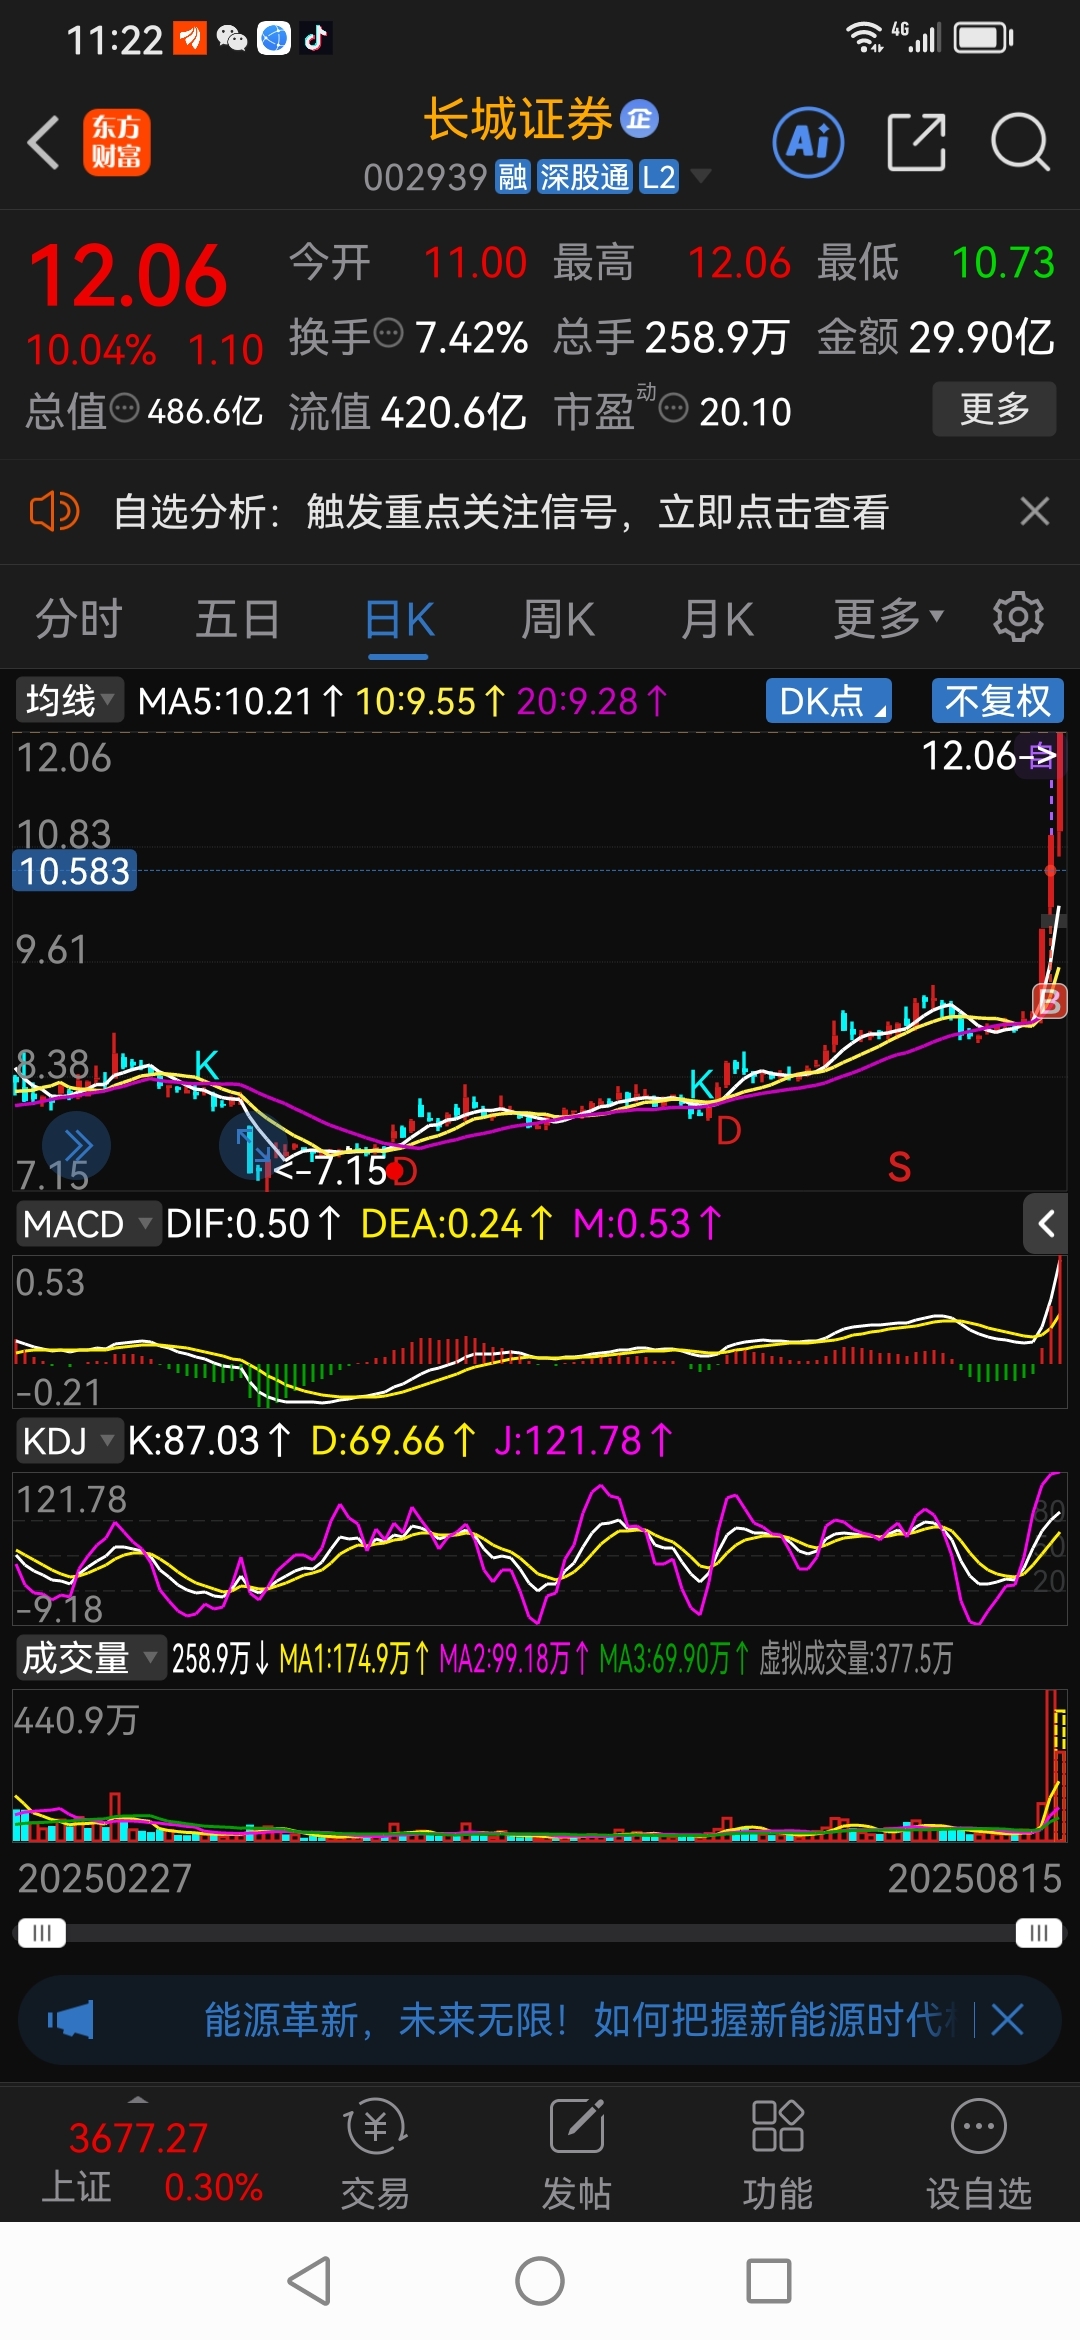Tap the 12.06 arrow marker on chart
1080x2340 pixels.
(988, 756)
